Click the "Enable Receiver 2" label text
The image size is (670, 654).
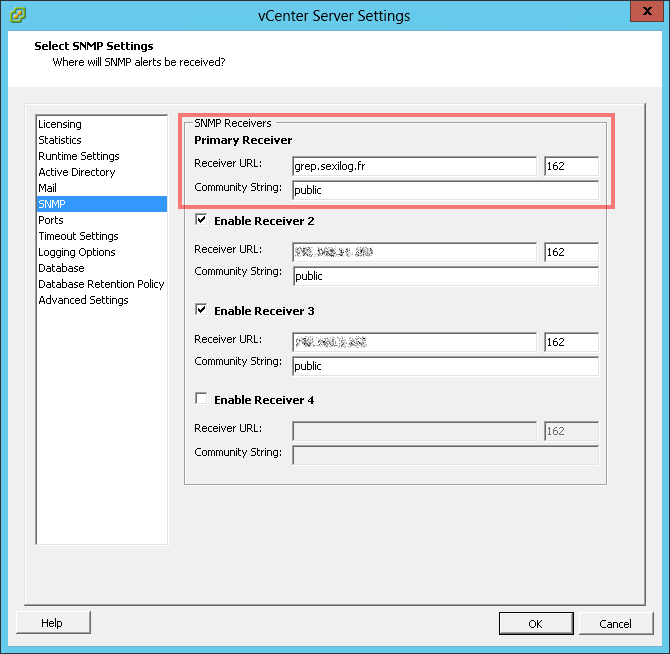(264, 221)
